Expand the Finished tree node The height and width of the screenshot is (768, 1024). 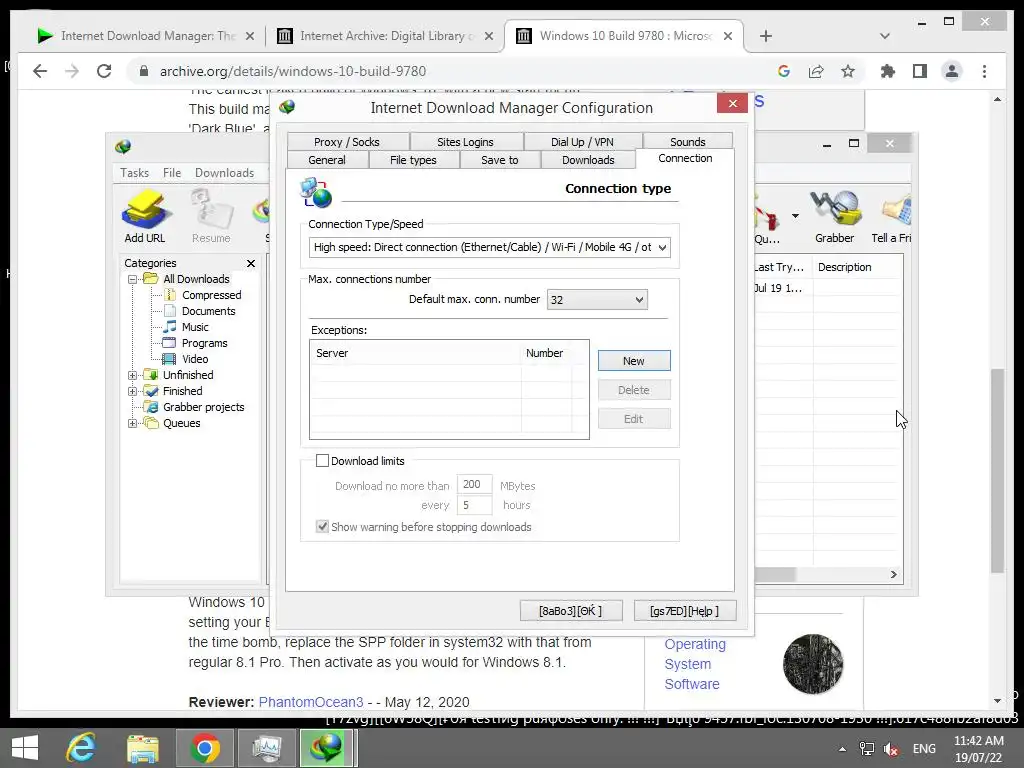[x=133, y=391]
